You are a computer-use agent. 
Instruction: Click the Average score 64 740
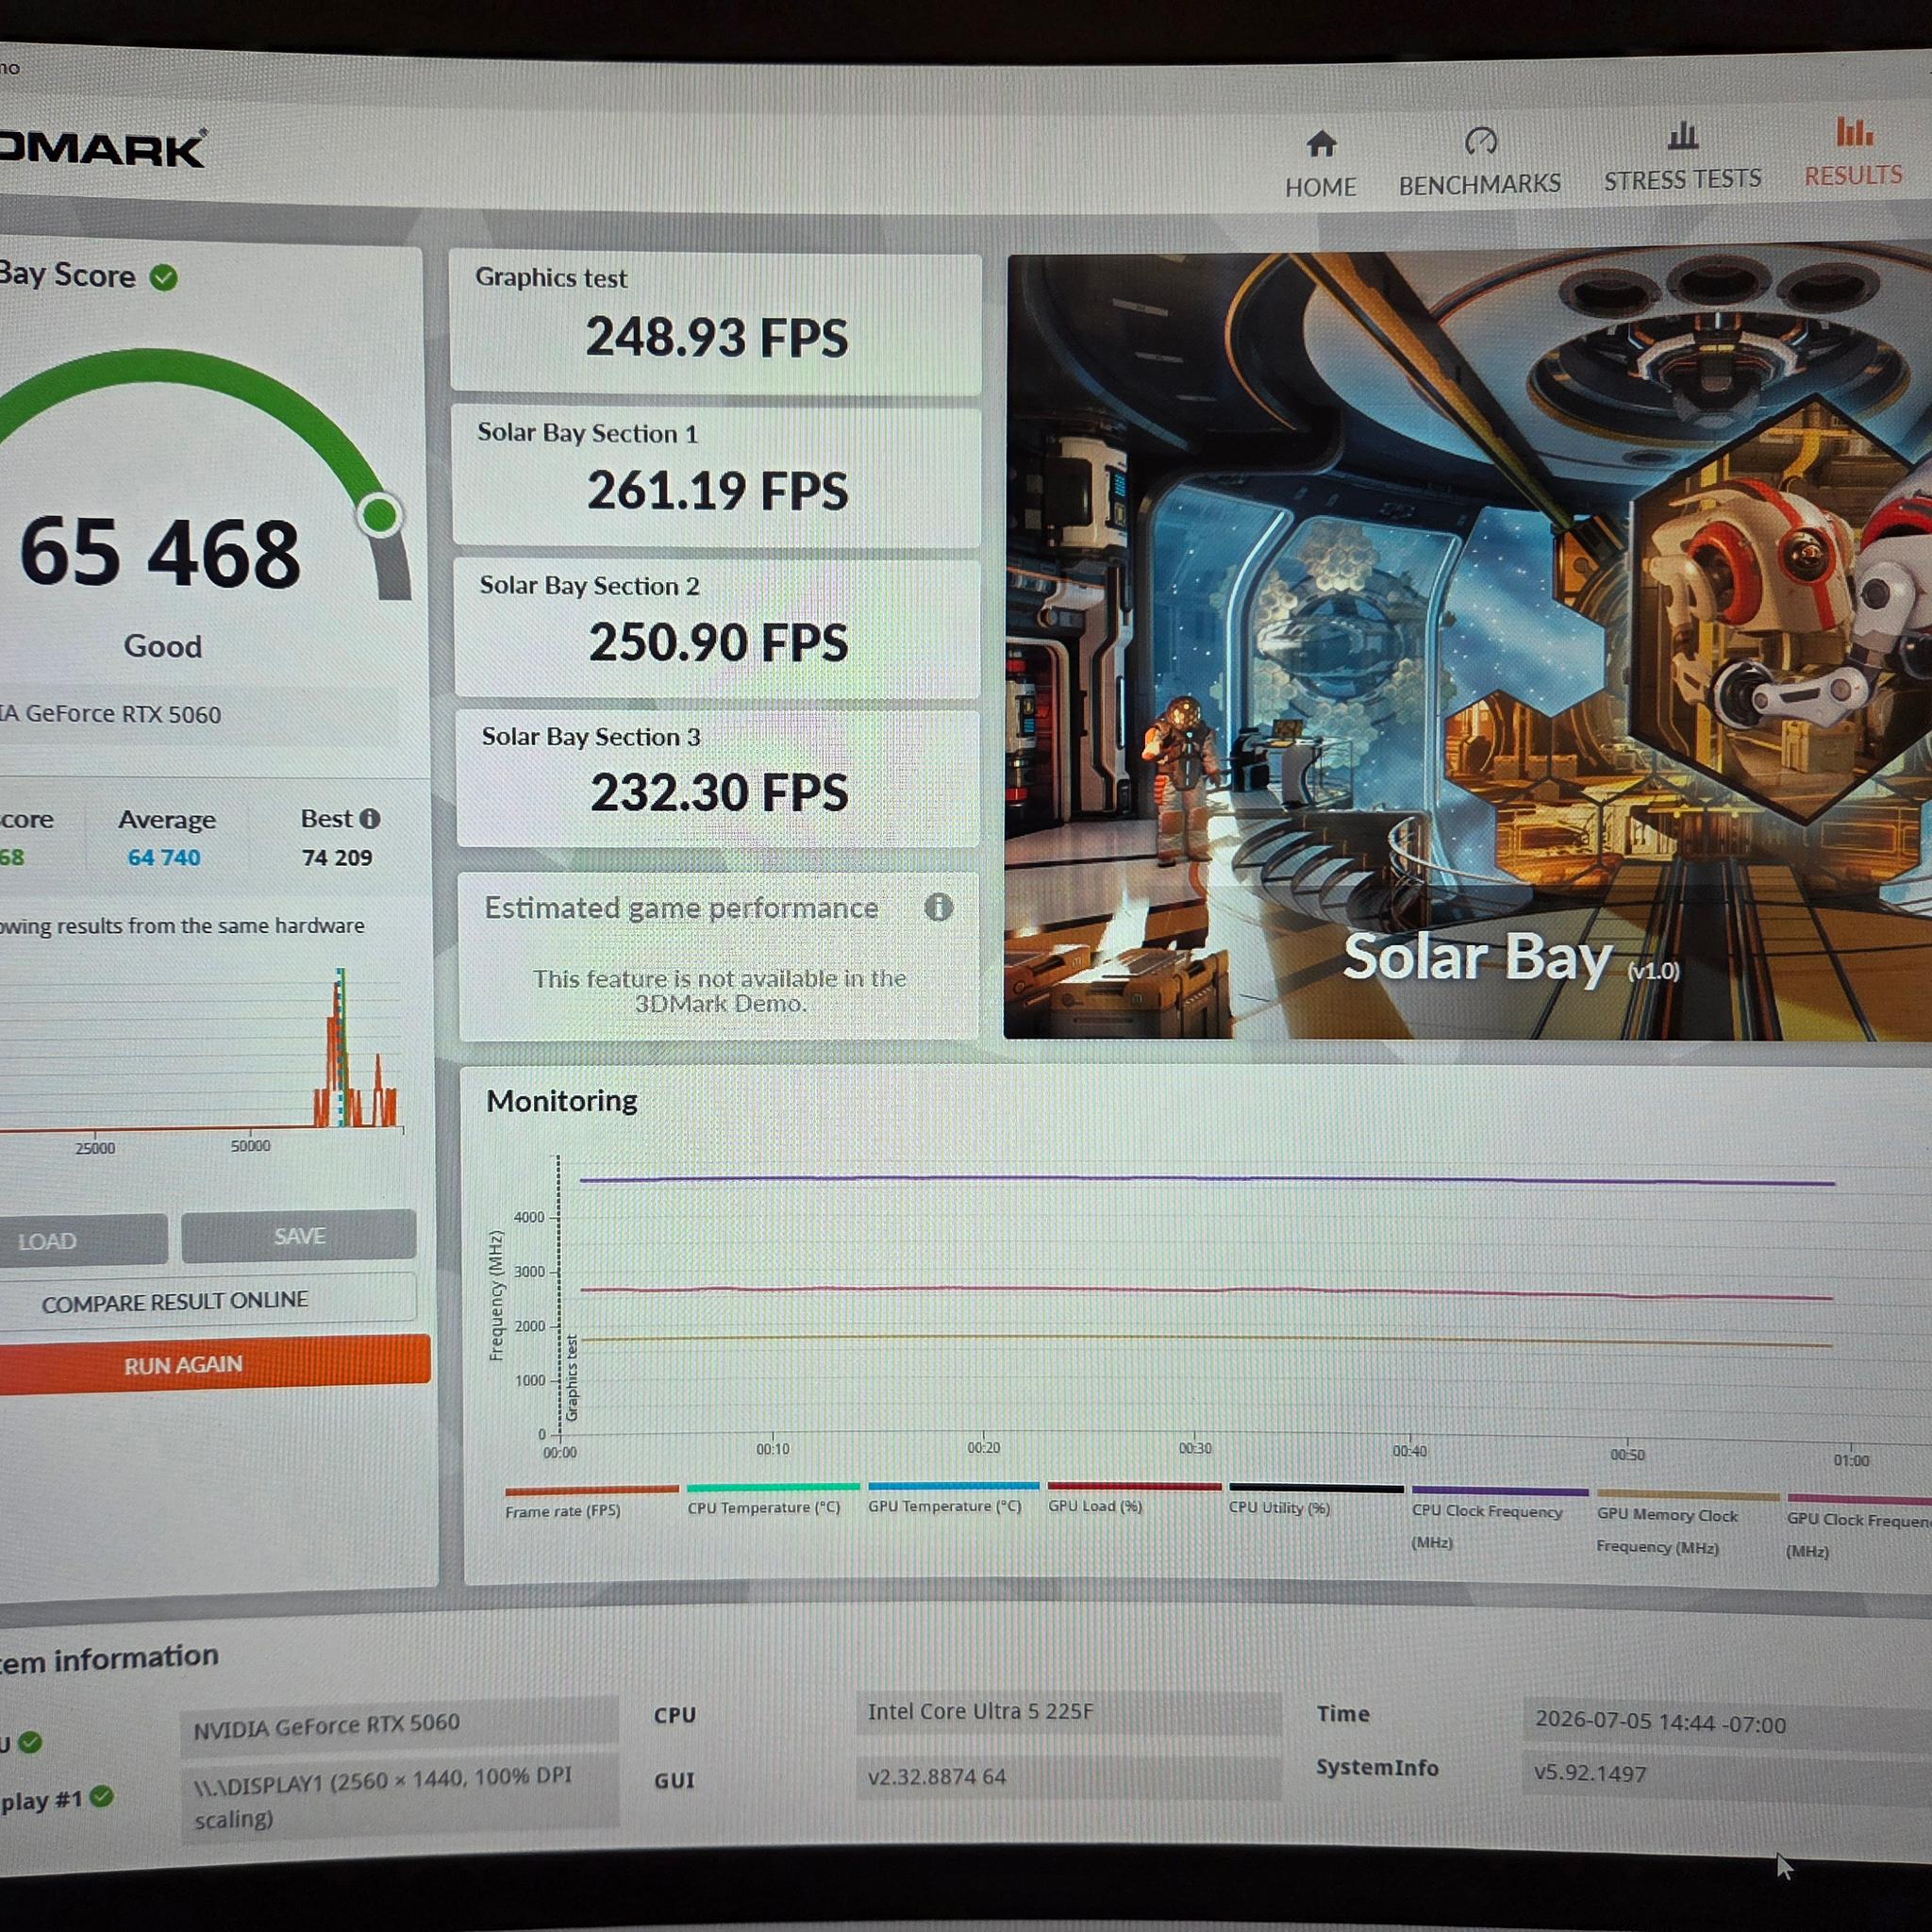tap(164, 857)
